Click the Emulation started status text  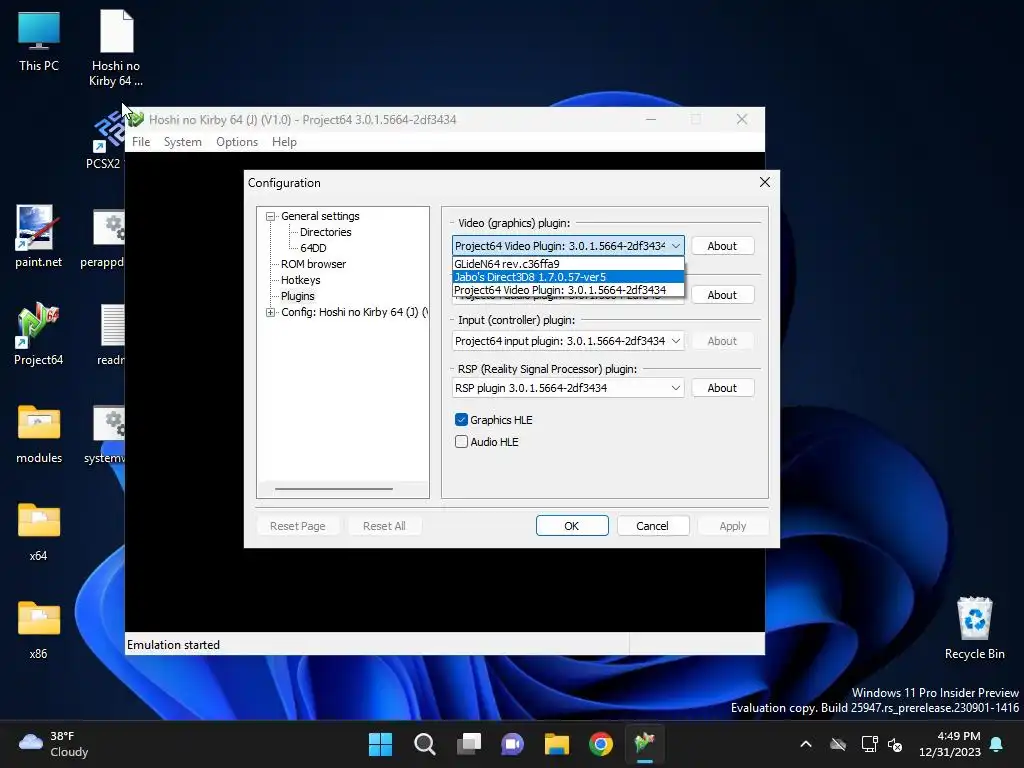(x=173, y=645)
